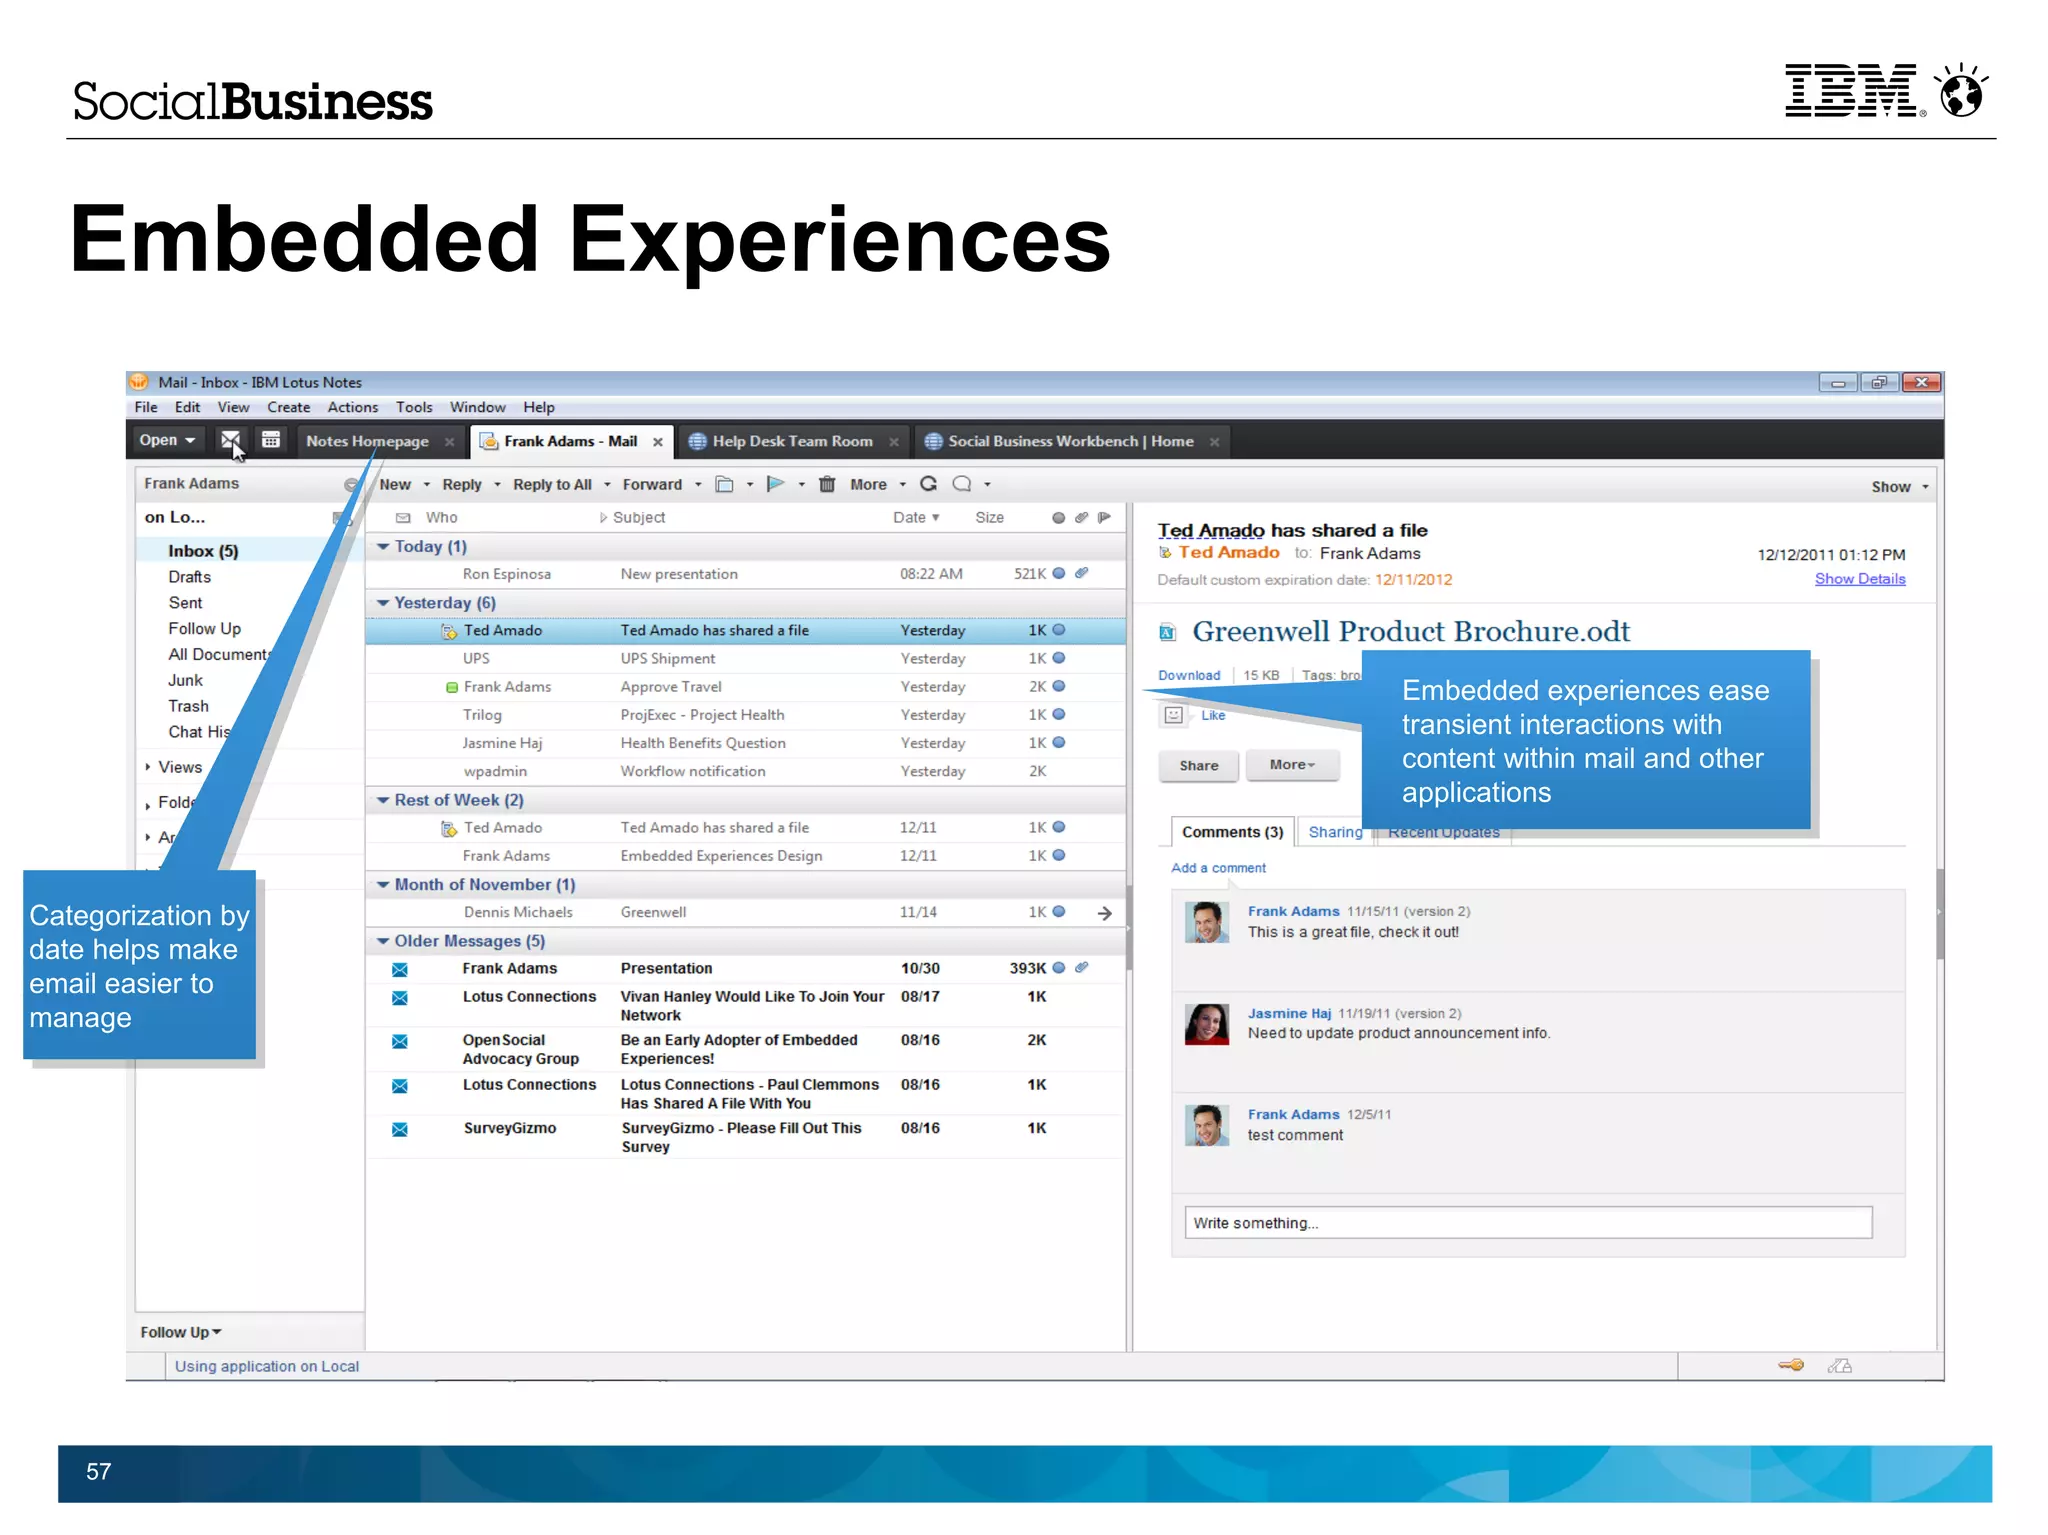The image size is (2048, 1535).
Task: Open the UPS Shipment message
Action: tap(745, 659)
